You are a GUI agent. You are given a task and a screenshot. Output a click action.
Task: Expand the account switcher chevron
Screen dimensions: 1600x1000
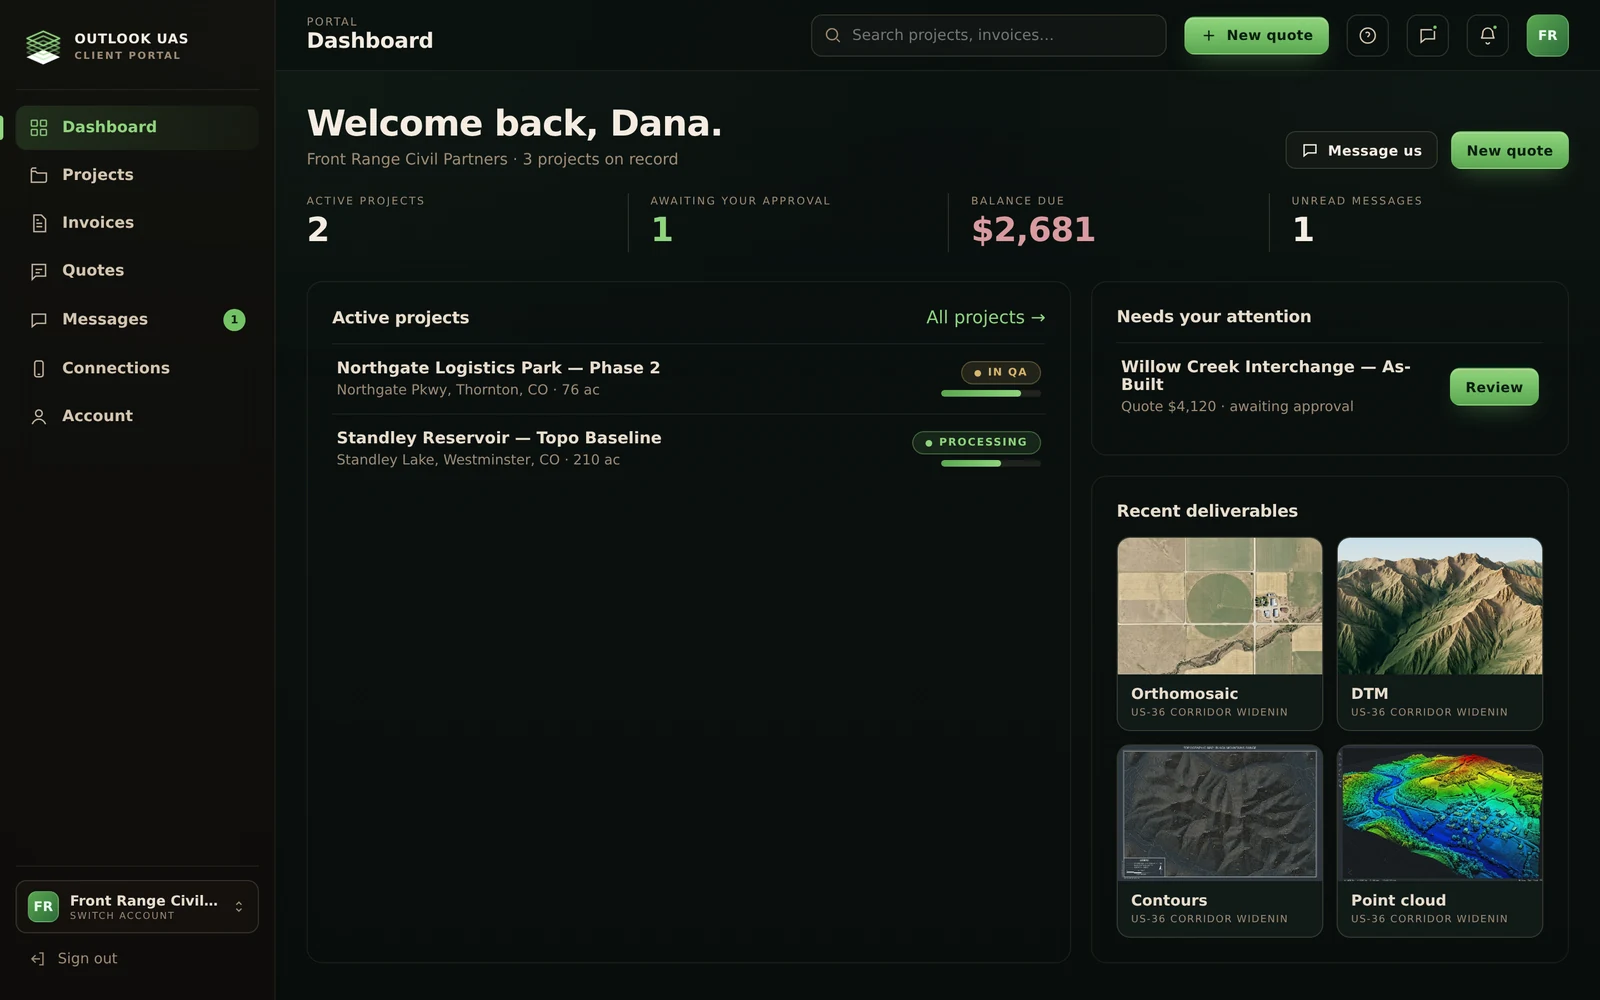coord(239,907)
